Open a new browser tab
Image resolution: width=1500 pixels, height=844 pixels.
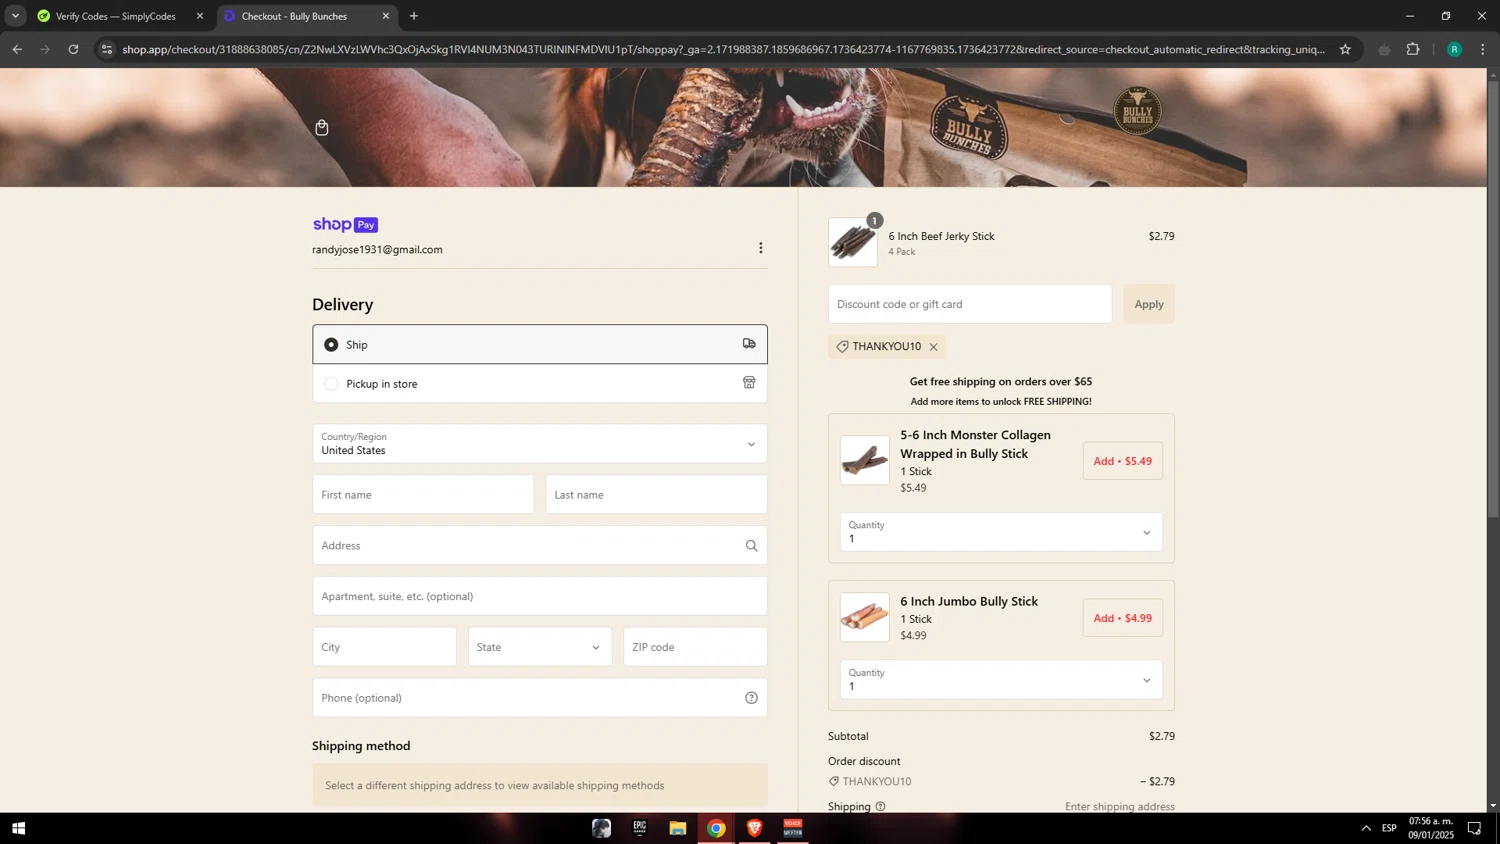(414, 16)
